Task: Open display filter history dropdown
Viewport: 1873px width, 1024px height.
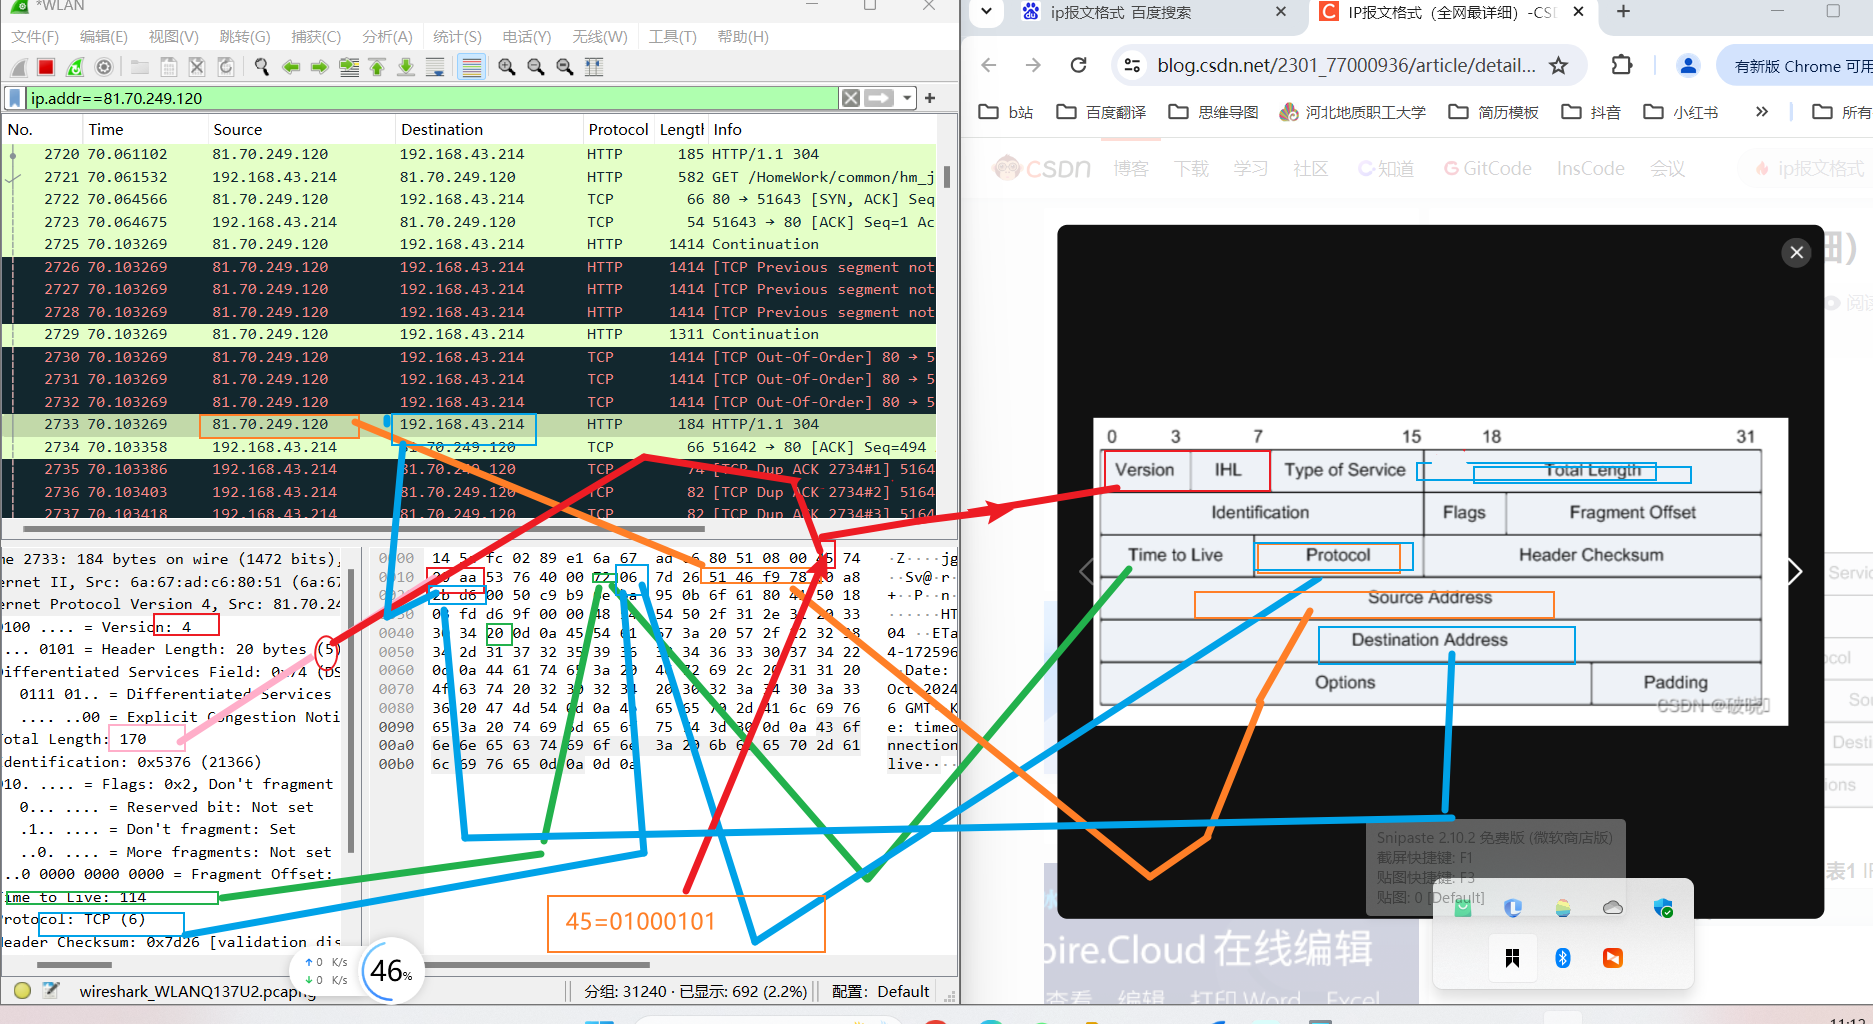Action: [x=907, y=98]
